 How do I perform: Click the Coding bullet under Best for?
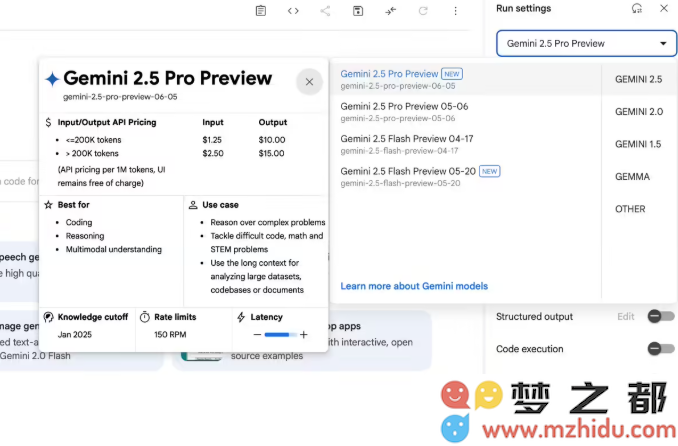coord(79,222)
